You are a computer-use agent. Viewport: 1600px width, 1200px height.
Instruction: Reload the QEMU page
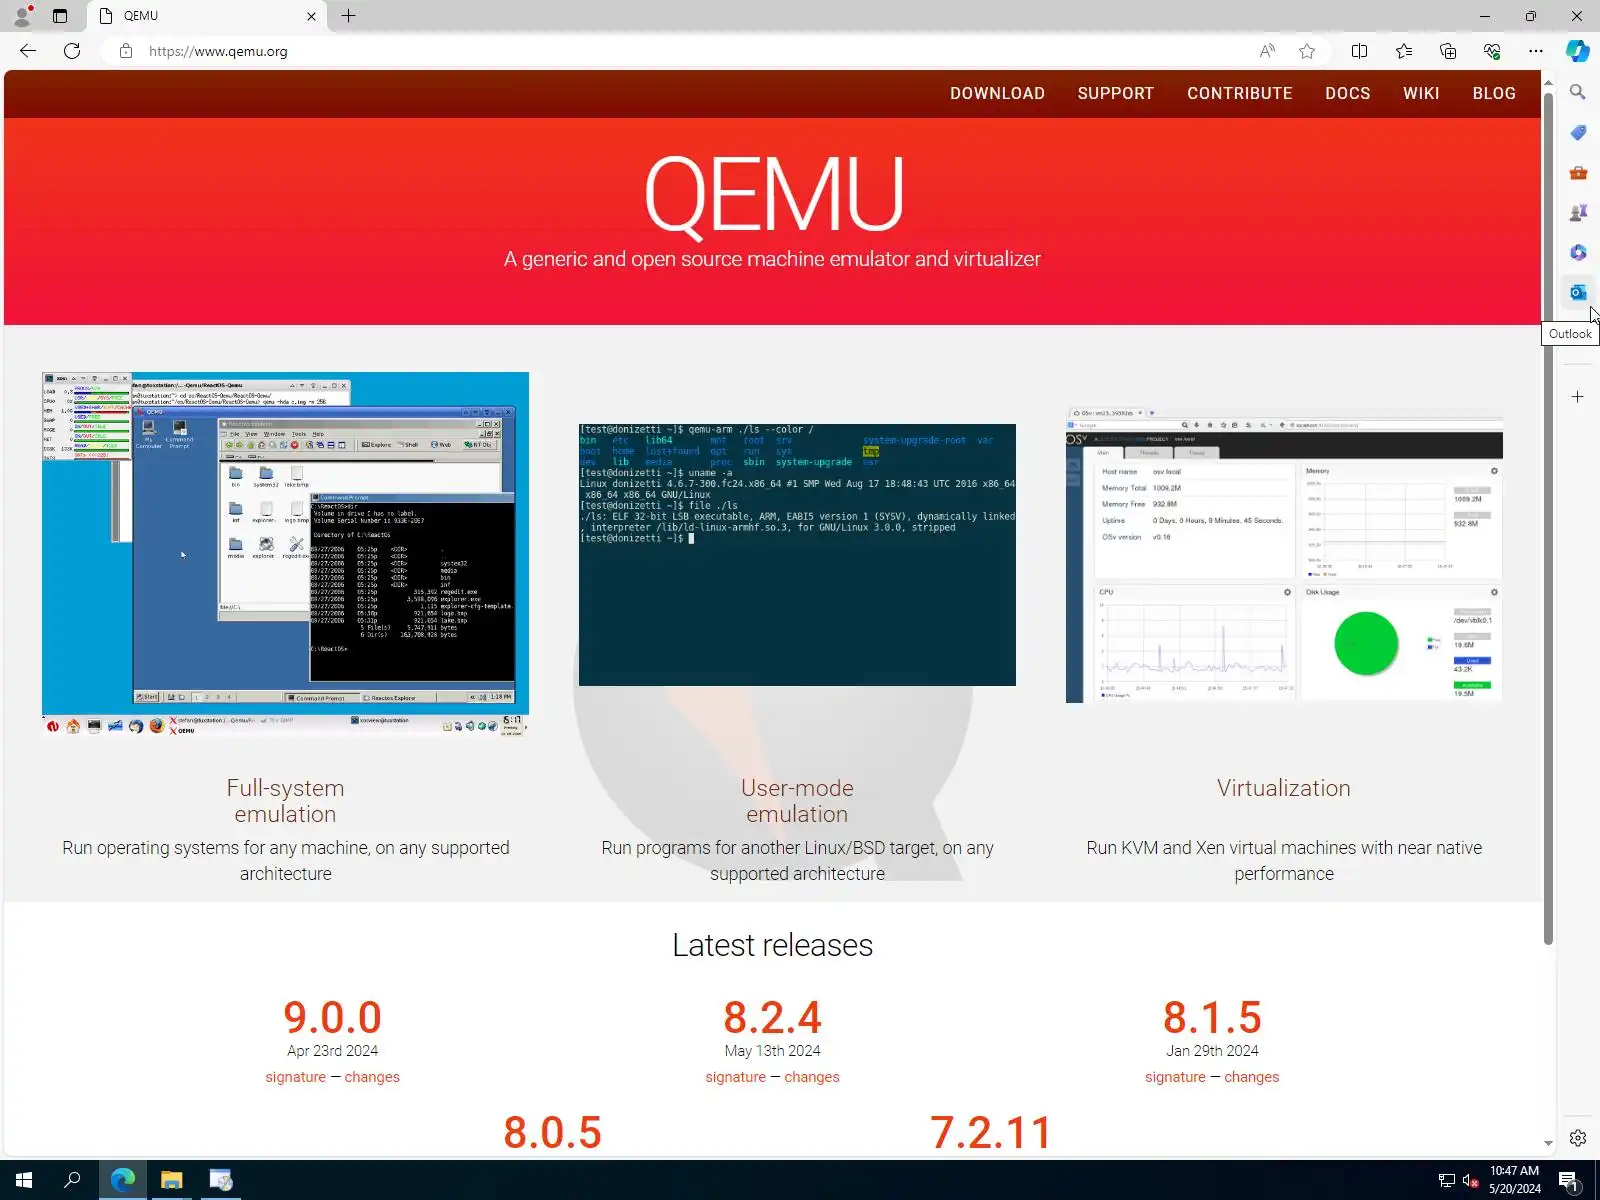(x=72, y=51)
